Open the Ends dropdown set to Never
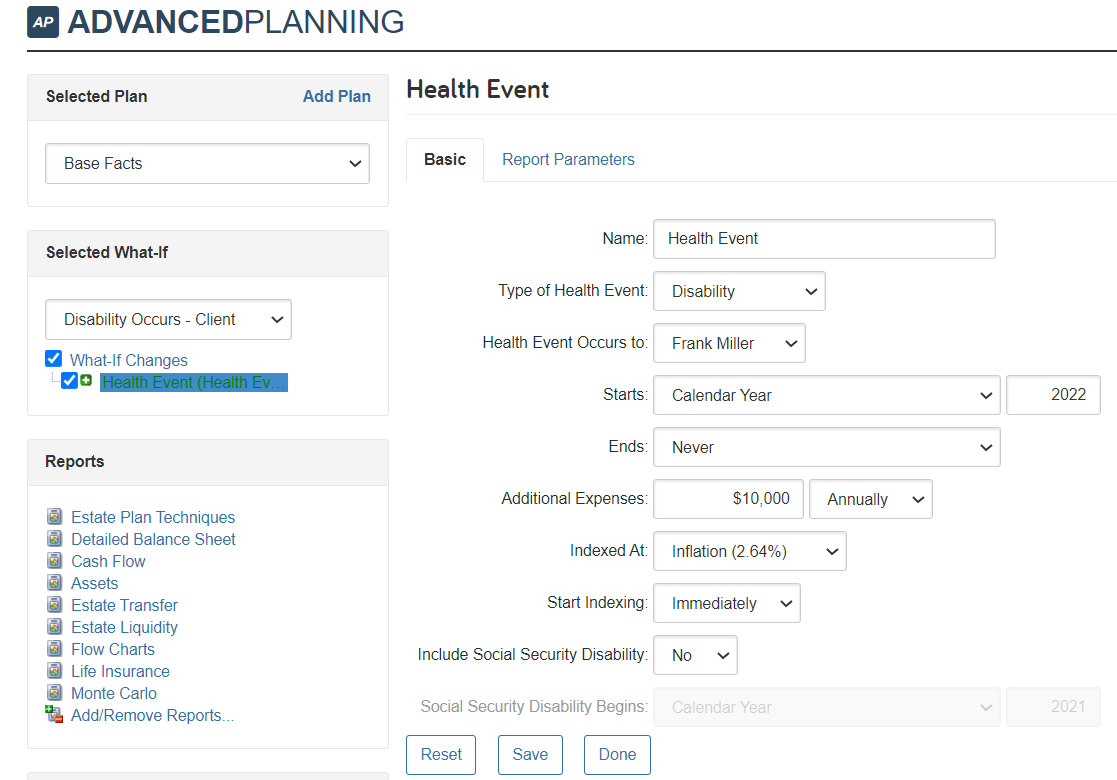The width and height of the screenshot is (1117, 780). coord(826,447)
